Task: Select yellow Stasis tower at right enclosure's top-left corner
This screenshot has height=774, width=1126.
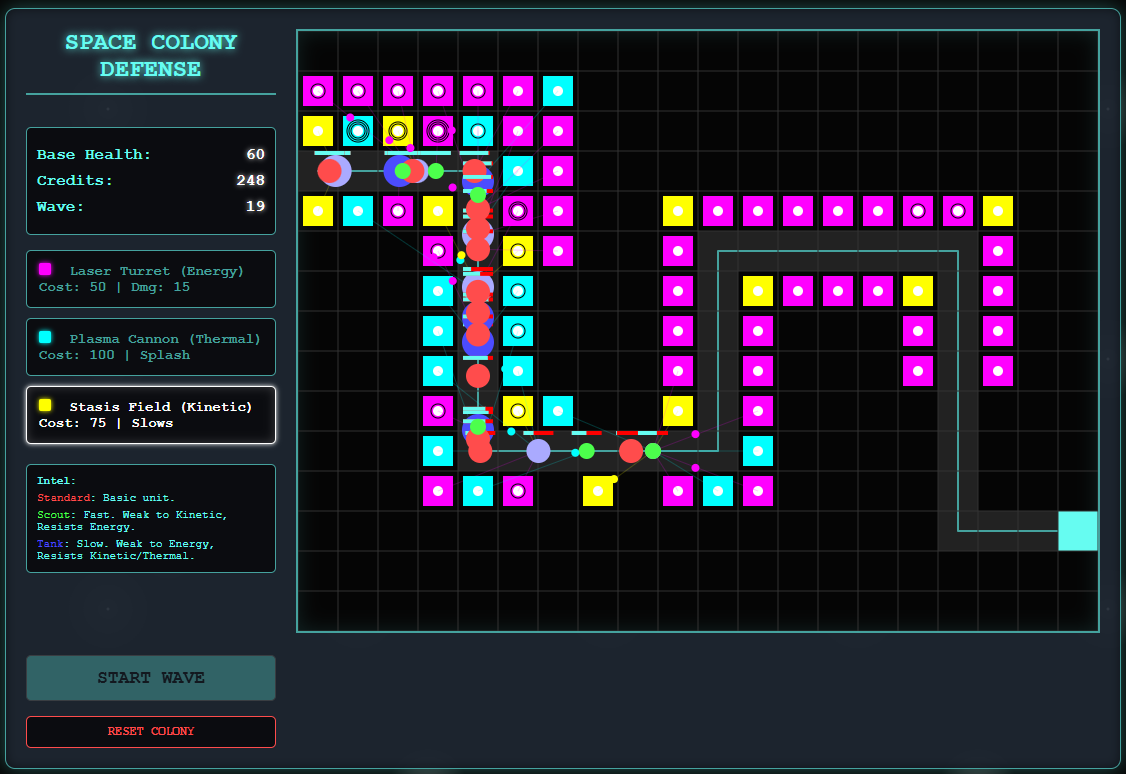Action: tap(678, 211)
